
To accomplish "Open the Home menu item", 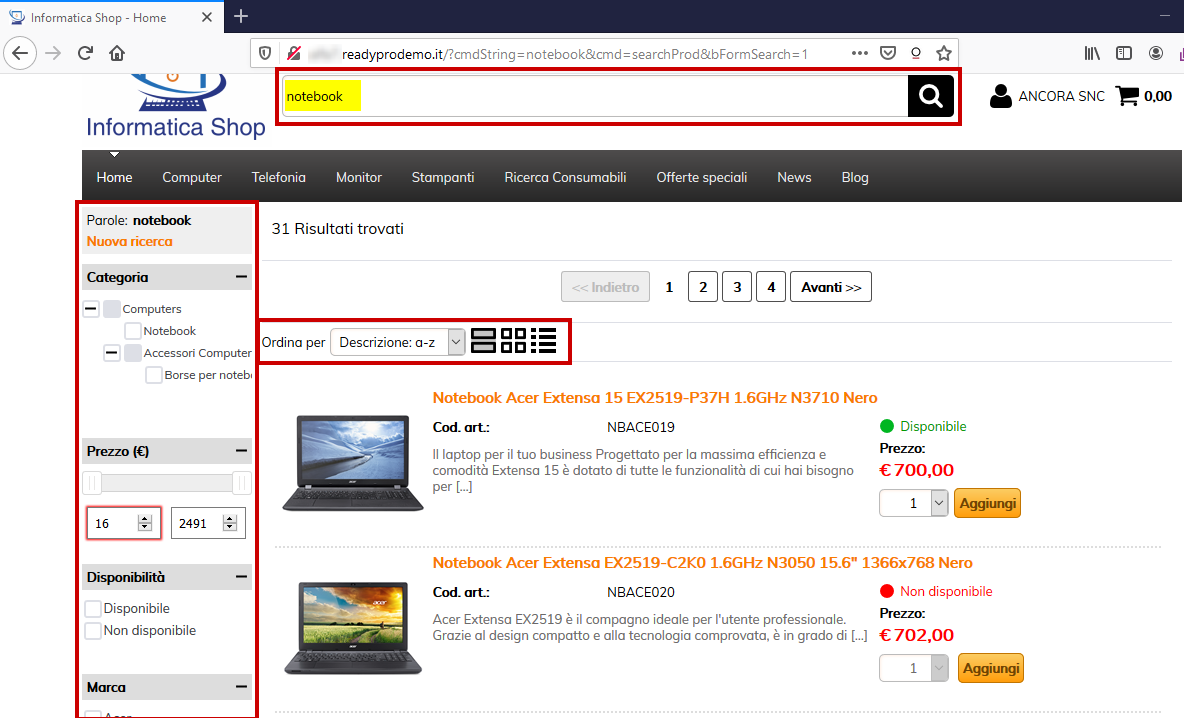I will [114, 177].
